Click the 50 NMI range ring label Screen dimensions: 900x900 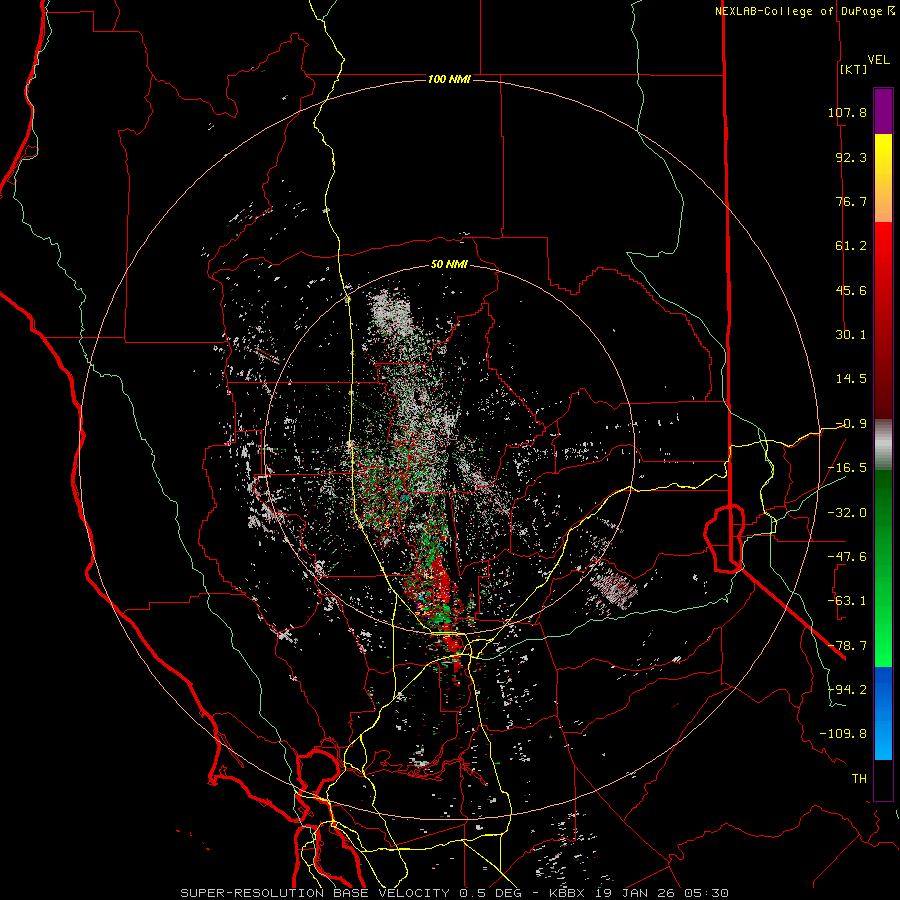pyautogui.click(x=449, y=265)
